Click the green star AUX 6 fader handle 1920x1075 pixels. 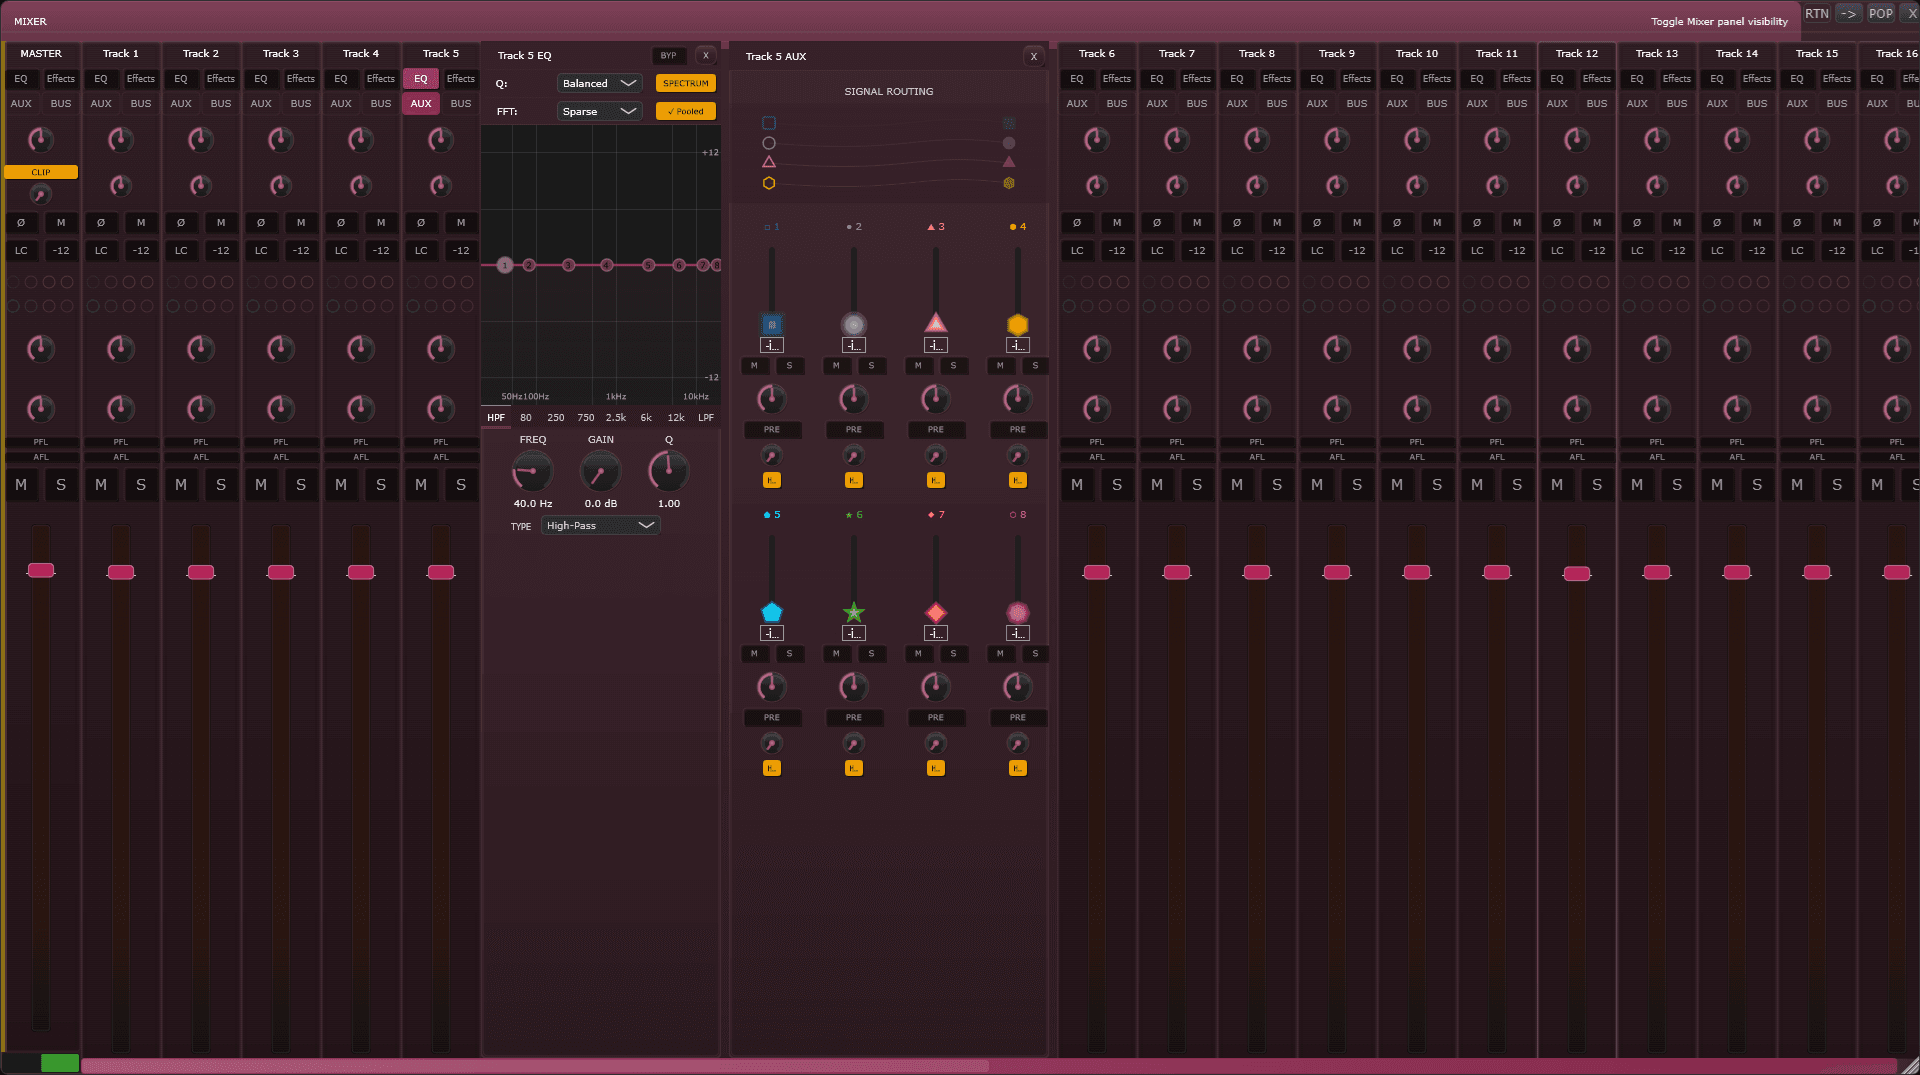[853, 612]
